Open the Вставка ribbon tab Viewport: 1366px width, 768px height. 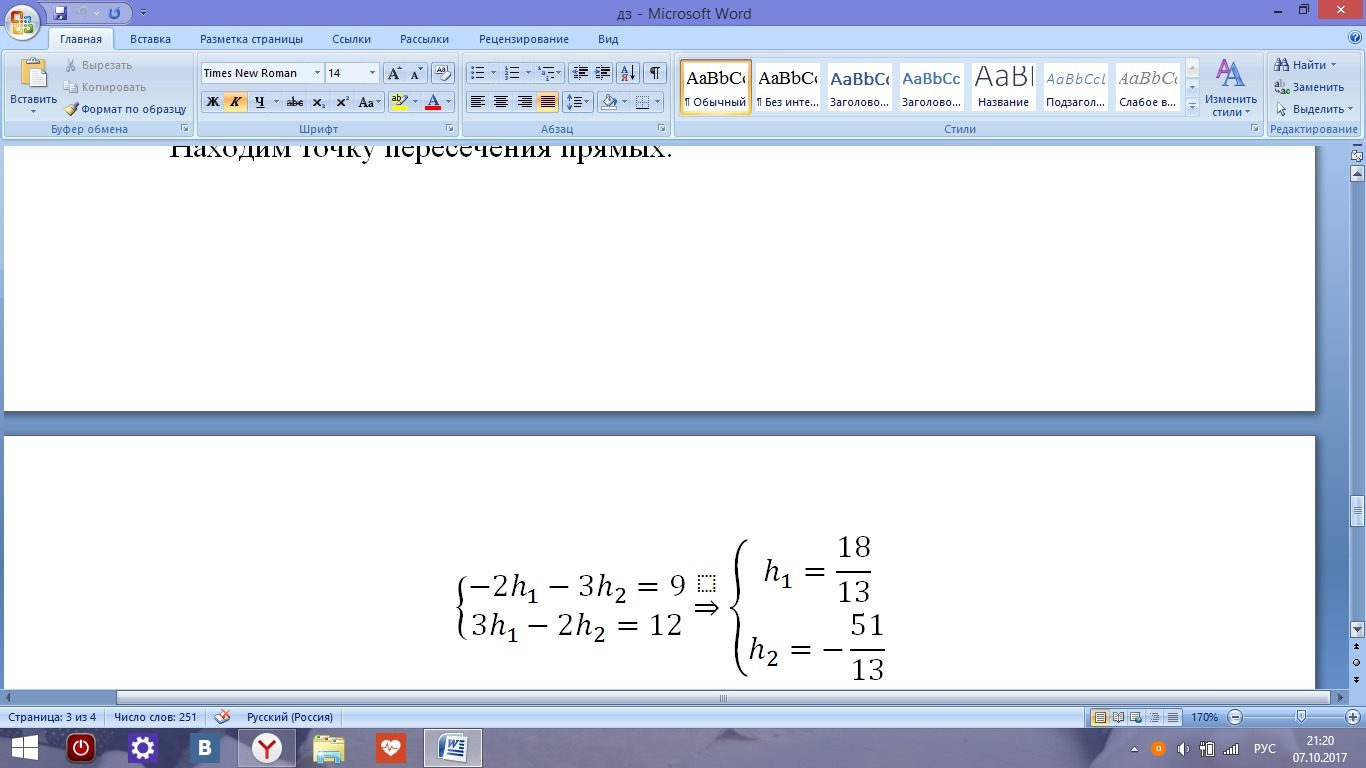(x=150, y=39)
